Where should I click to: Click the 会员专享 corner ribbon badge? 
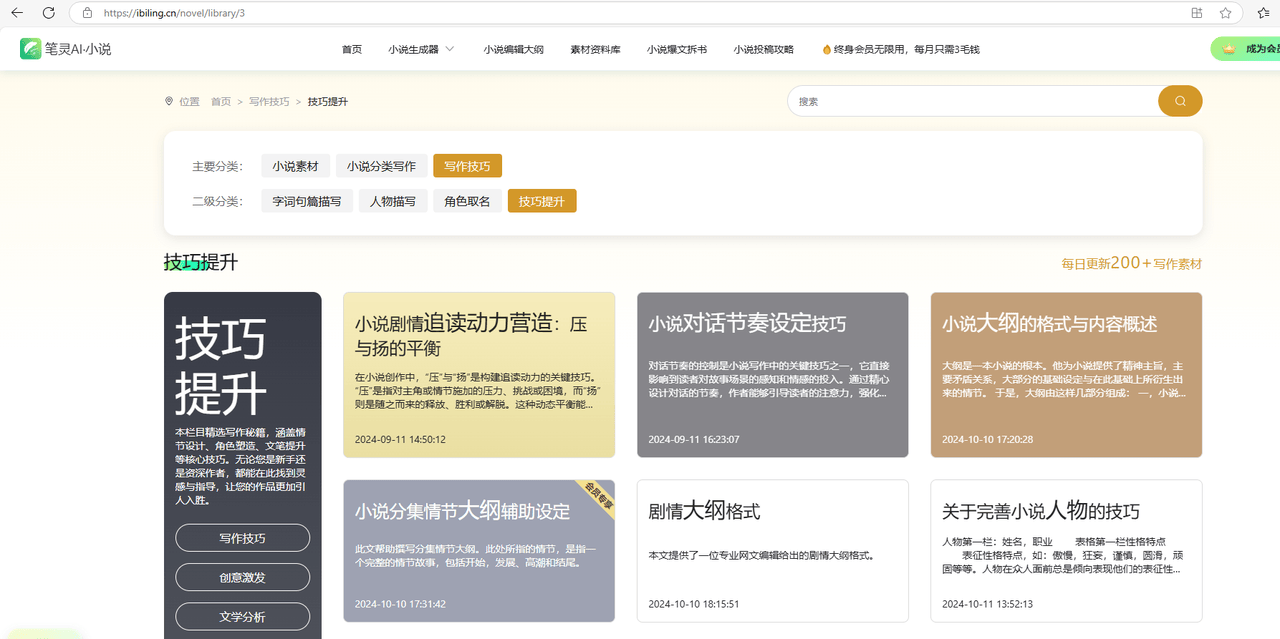(x=598, y=497)
